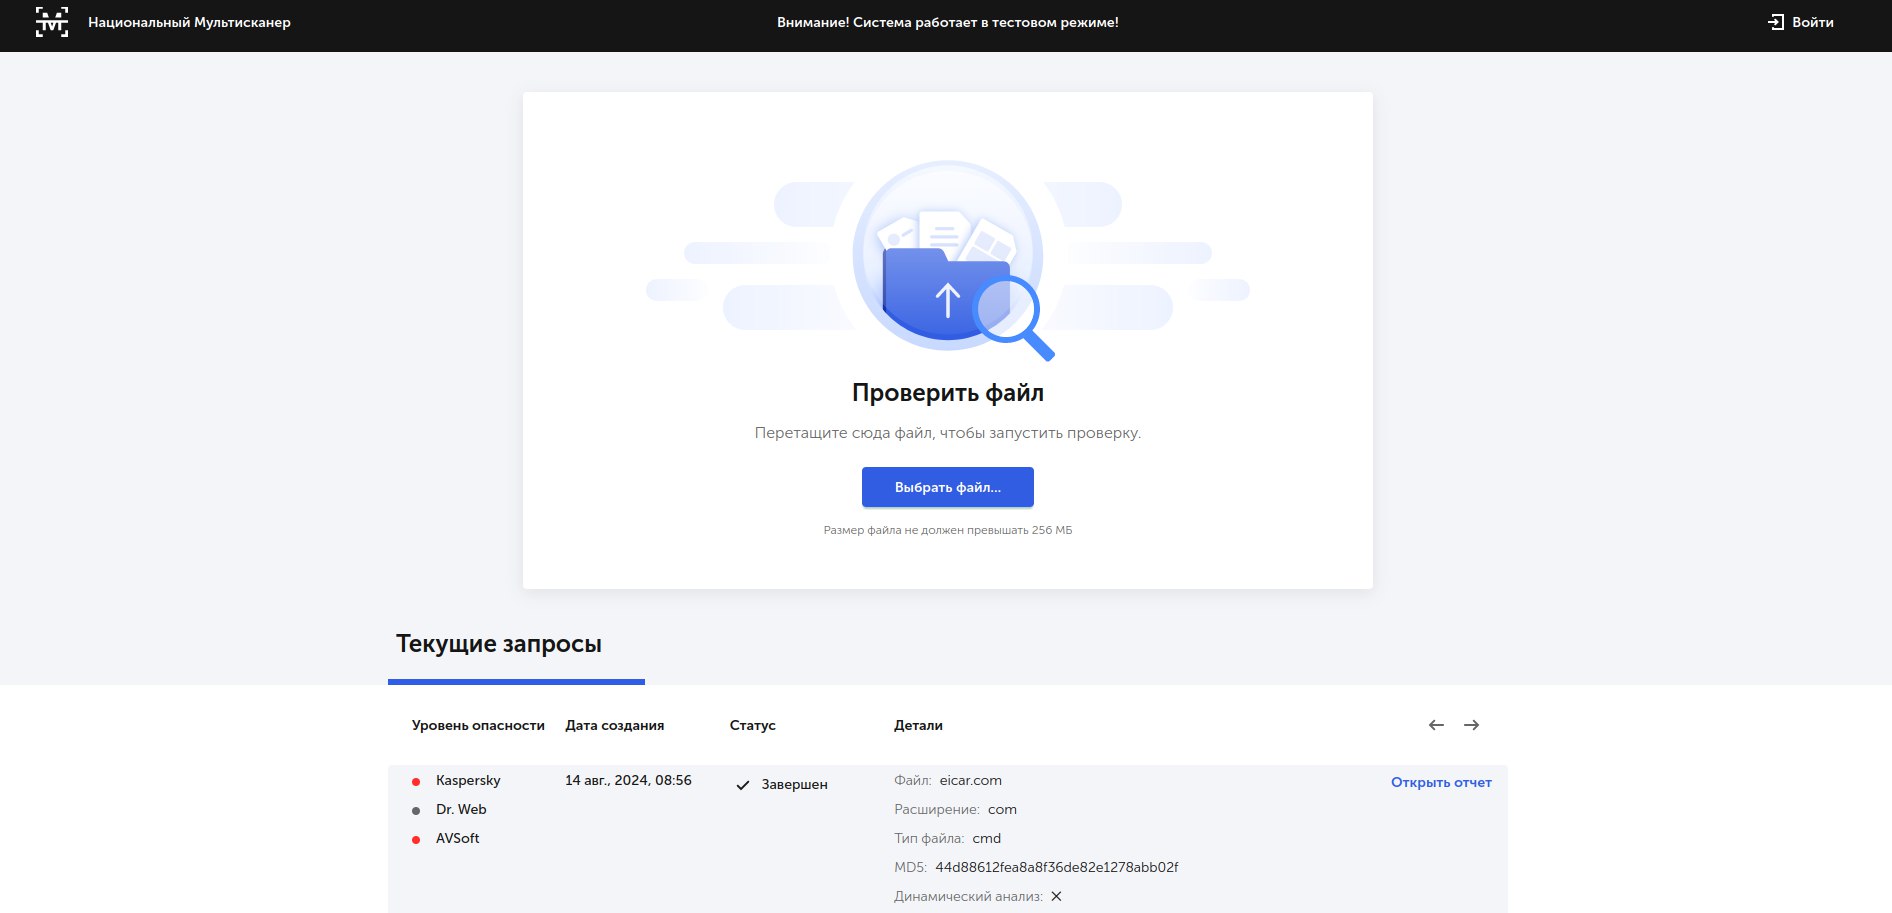1892x913 pixels.
Task: Click the Детали column header
Action: point(918,725)
